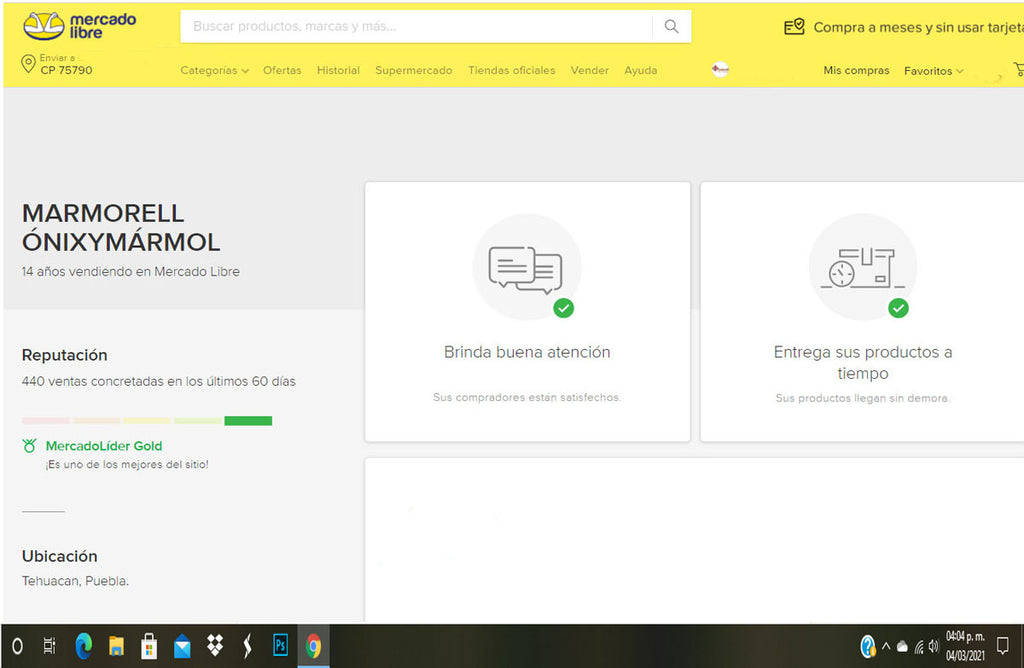Open Photoshop from taskbar
The width and height of the screenshot is (1024, 668).
pos(280,646)
